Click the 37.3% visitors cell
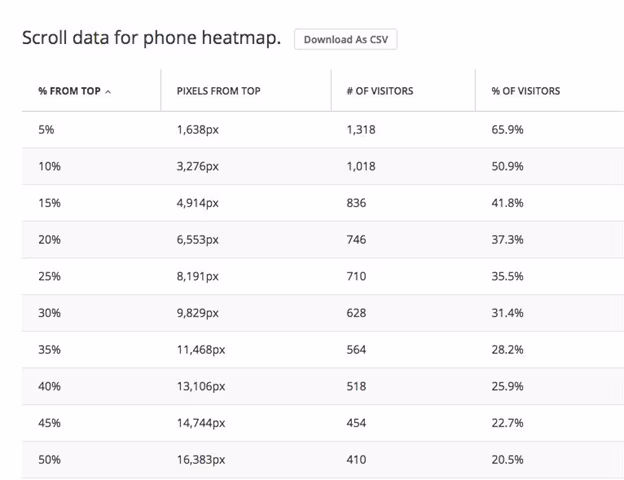 pyautogui.click(x=507, y=240)
